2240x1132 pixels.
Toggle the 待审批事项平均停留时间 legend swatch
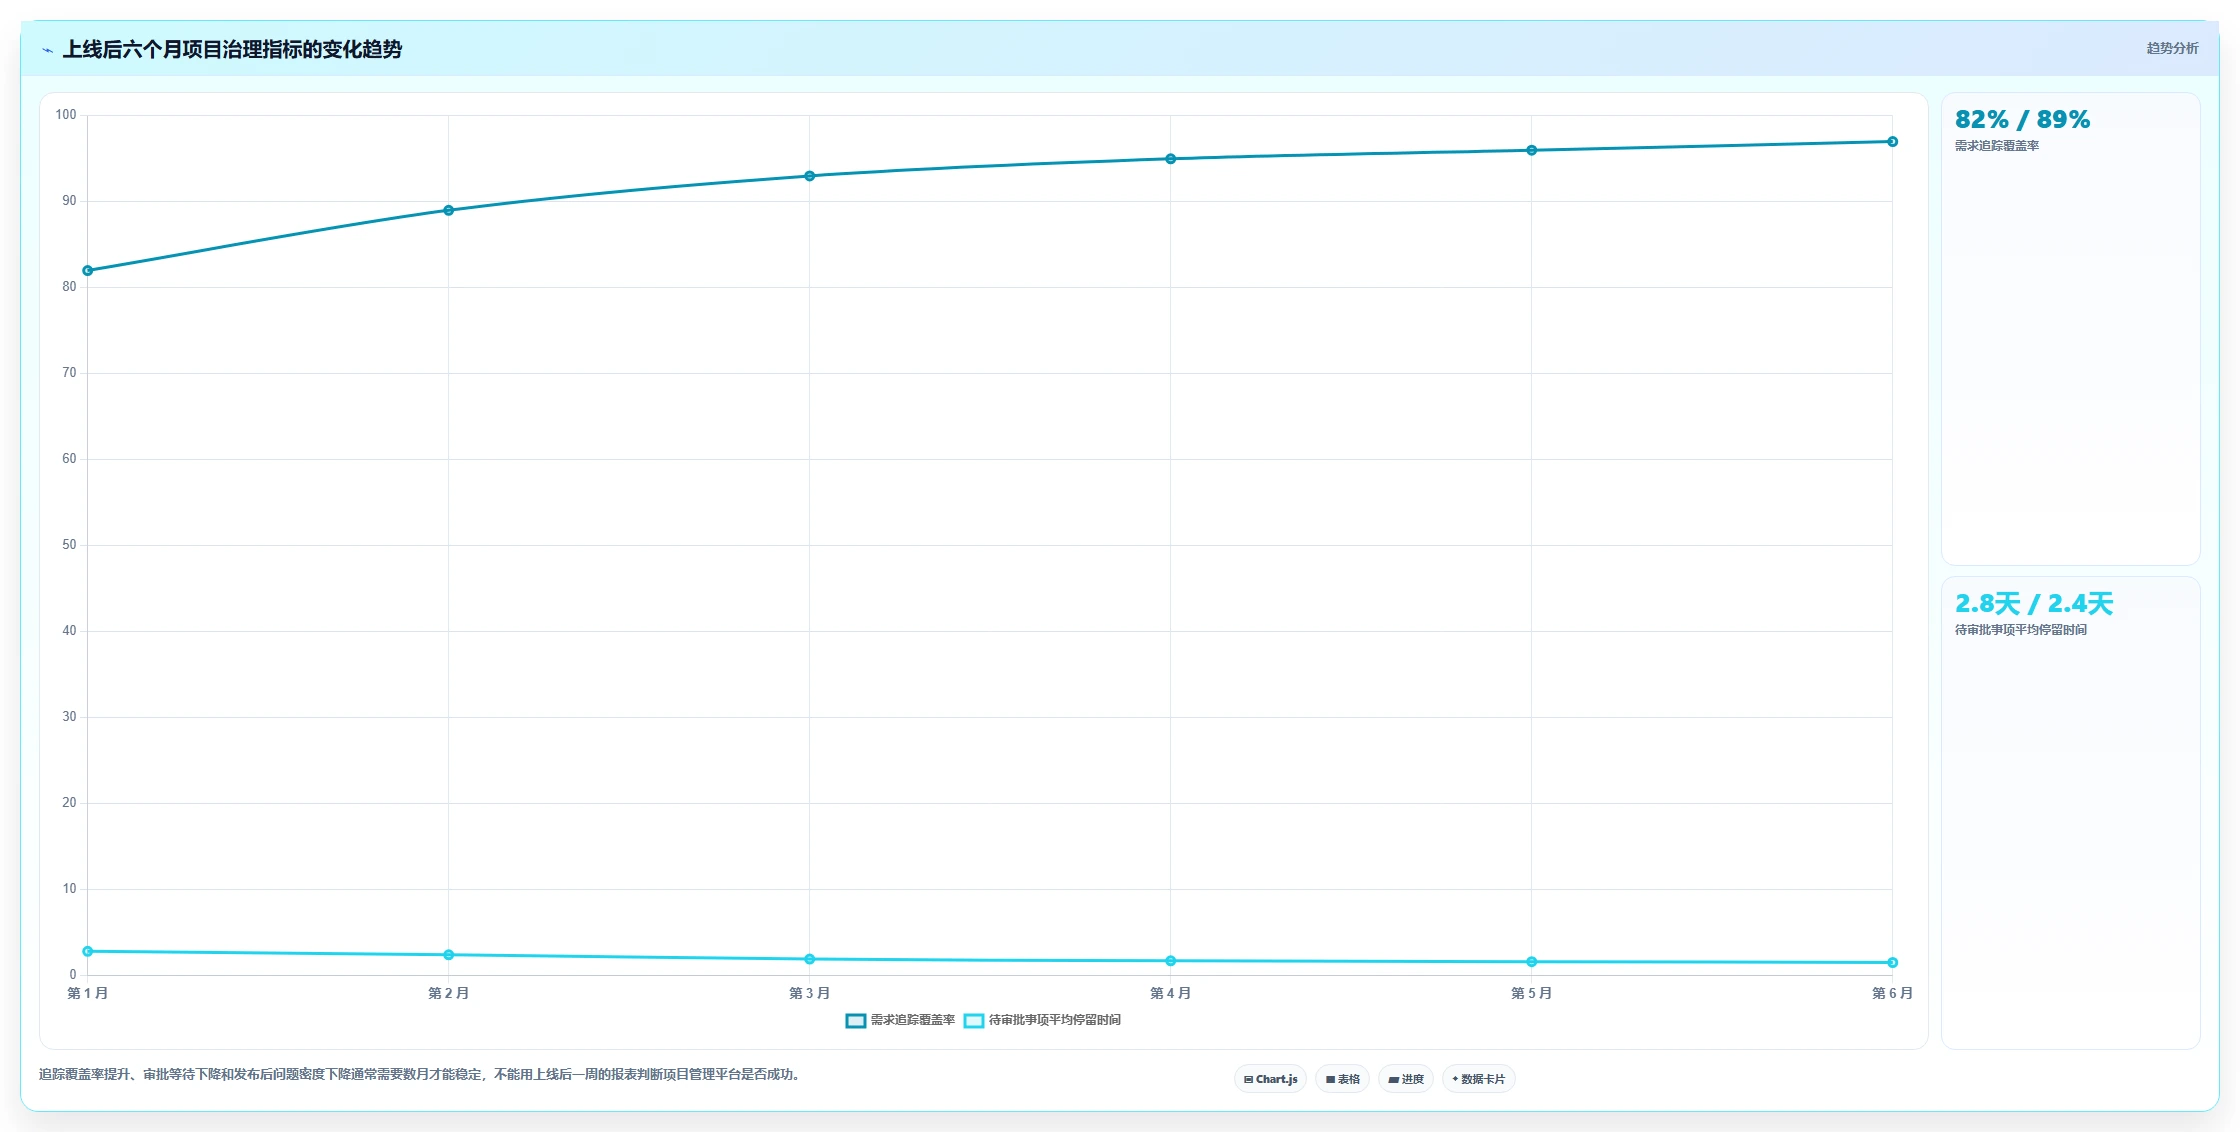pos(973,1020)
